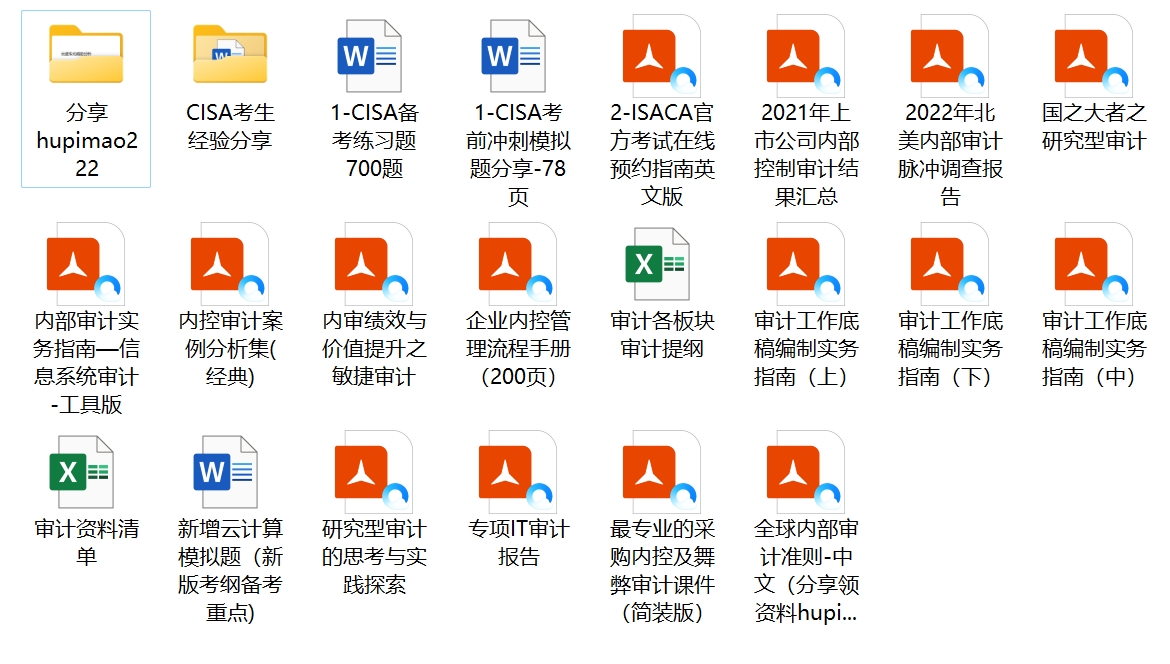Select the 2022年北美内部审计脉冲调查报告 PDF icon
The image size is (1170, 664).
tap(949, 54)
